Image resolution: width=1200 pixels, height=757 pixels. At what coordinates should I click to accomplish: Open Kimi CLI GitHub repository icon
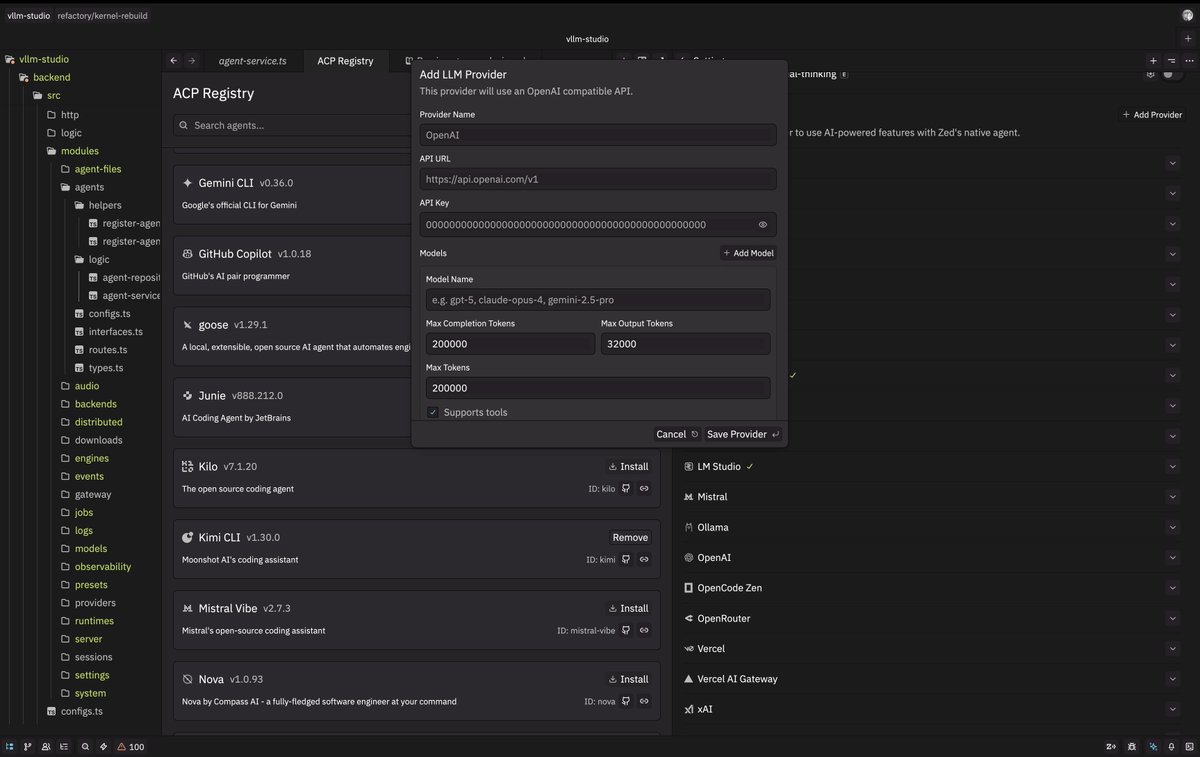point(626,560)
